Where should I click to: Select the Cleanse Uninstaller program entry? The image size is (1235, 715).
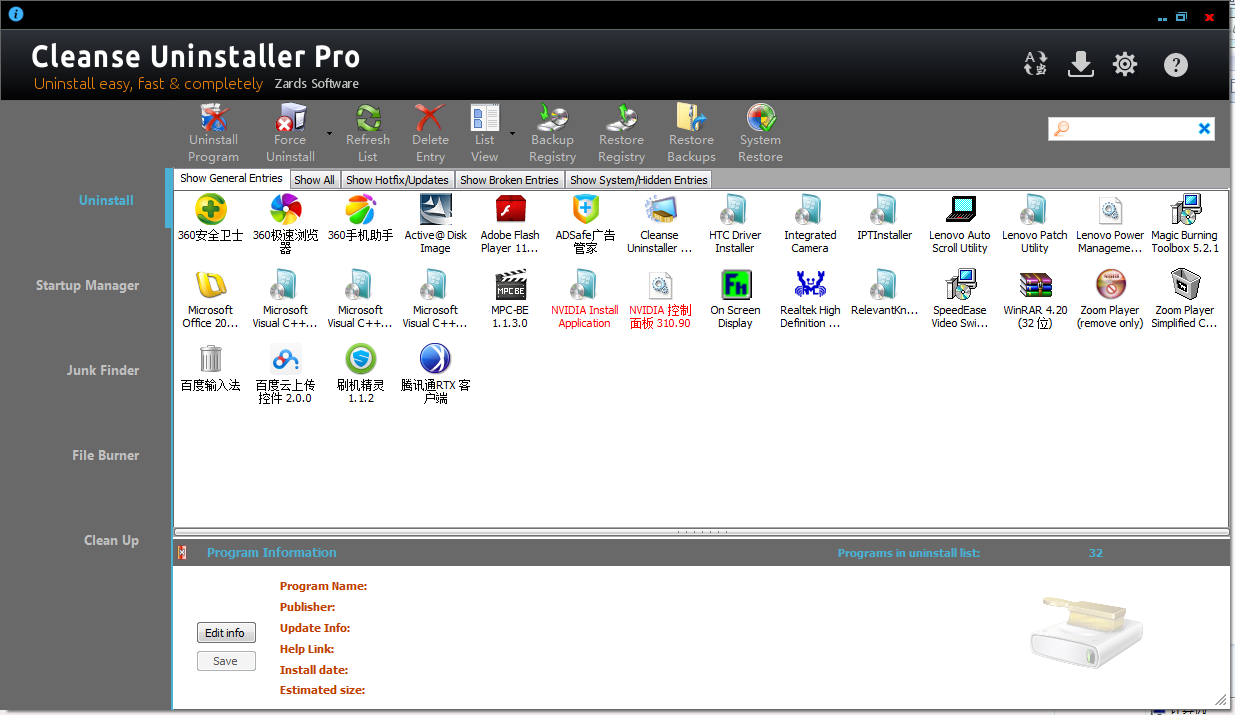click(660, 224)
